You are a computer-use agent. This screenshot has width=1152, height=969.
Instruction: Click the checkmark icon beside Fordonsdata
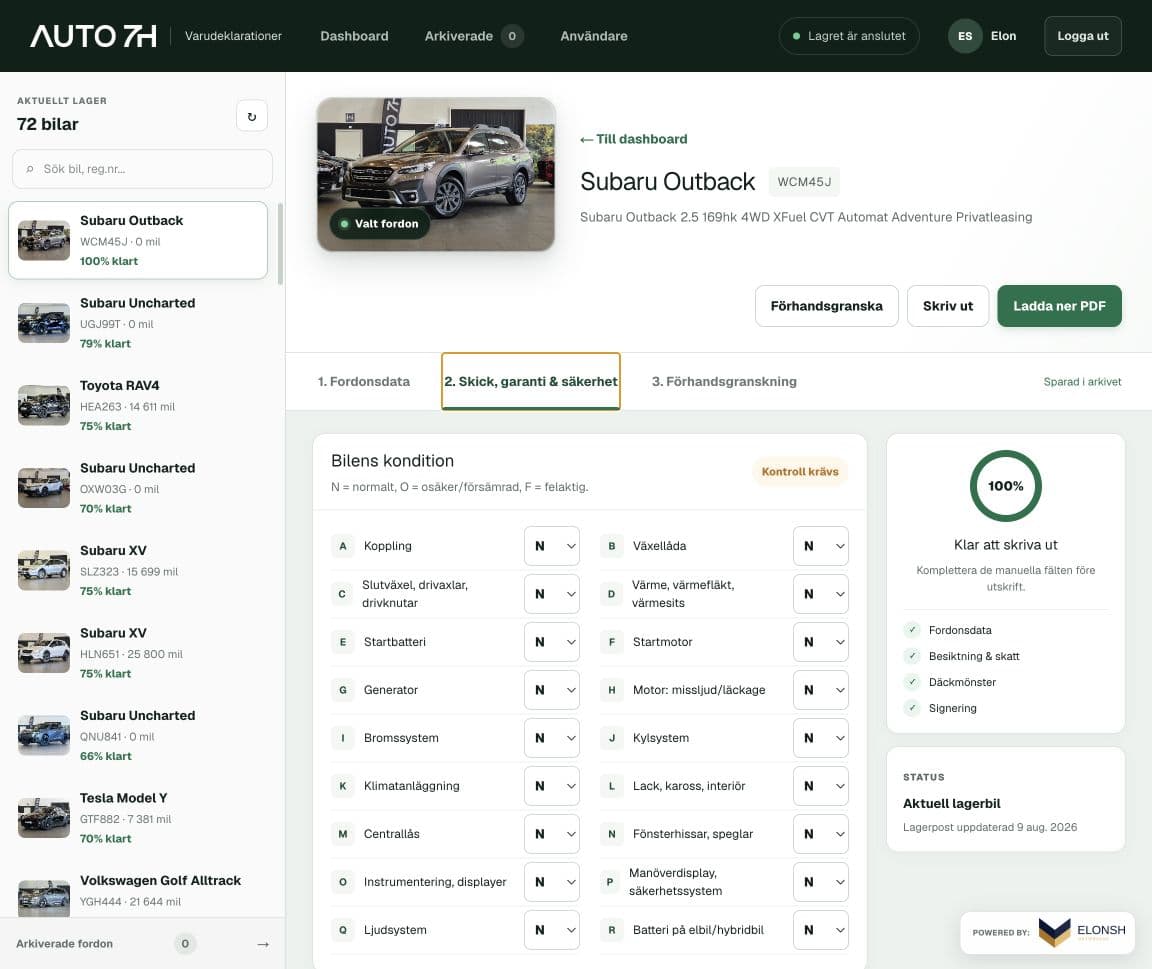pyautogui.click(x=912, y=630)
